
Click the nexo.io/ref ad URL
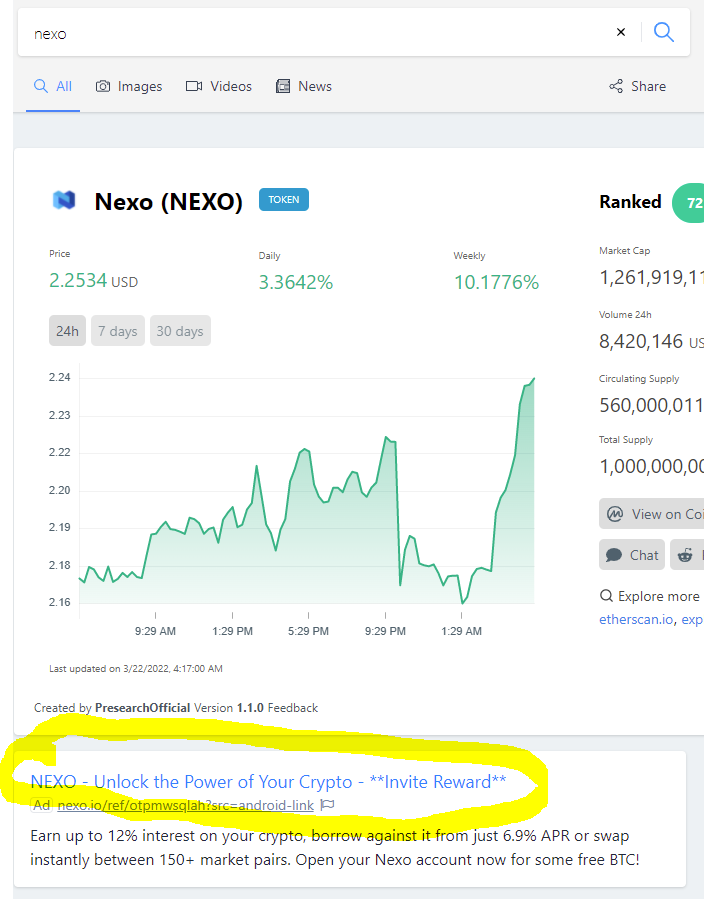tap(186, 806)
